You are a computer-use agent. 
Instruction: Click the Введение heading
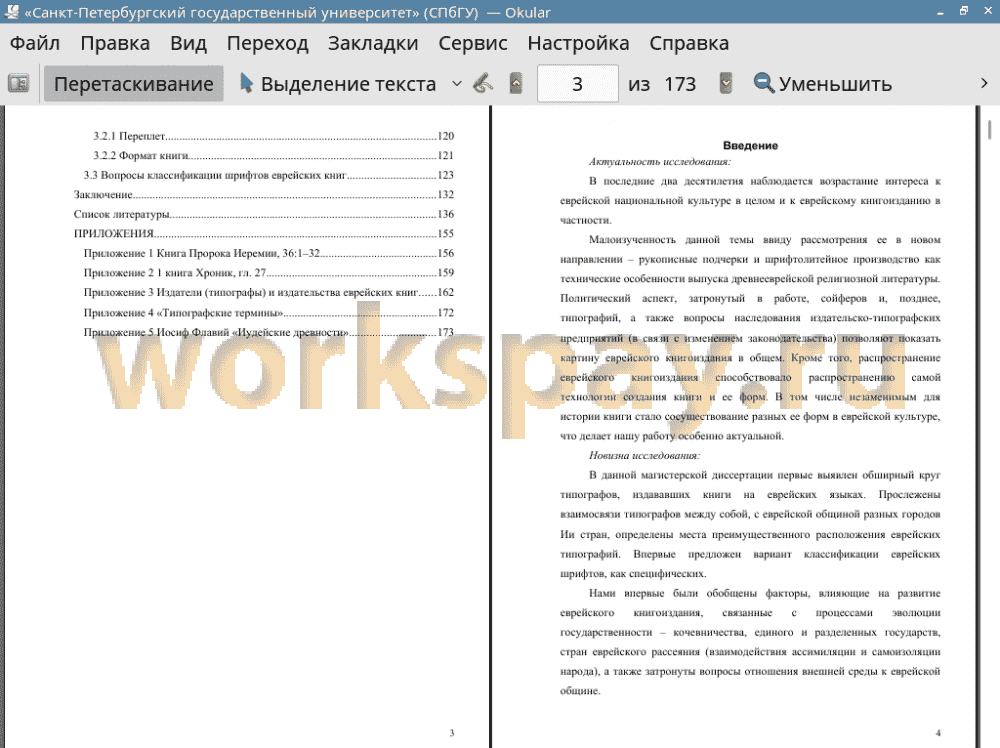click(x=750, y=145)
